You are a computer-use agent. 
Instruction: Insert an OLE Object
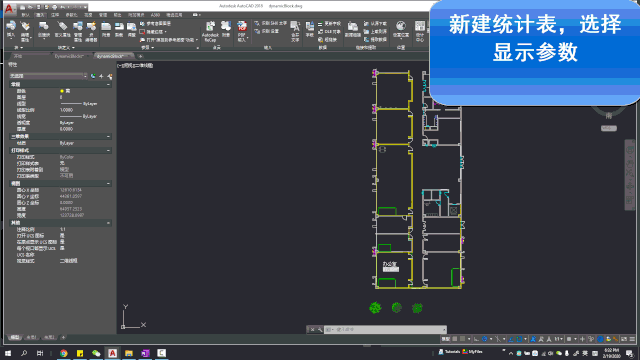click(x=329, y=32)
